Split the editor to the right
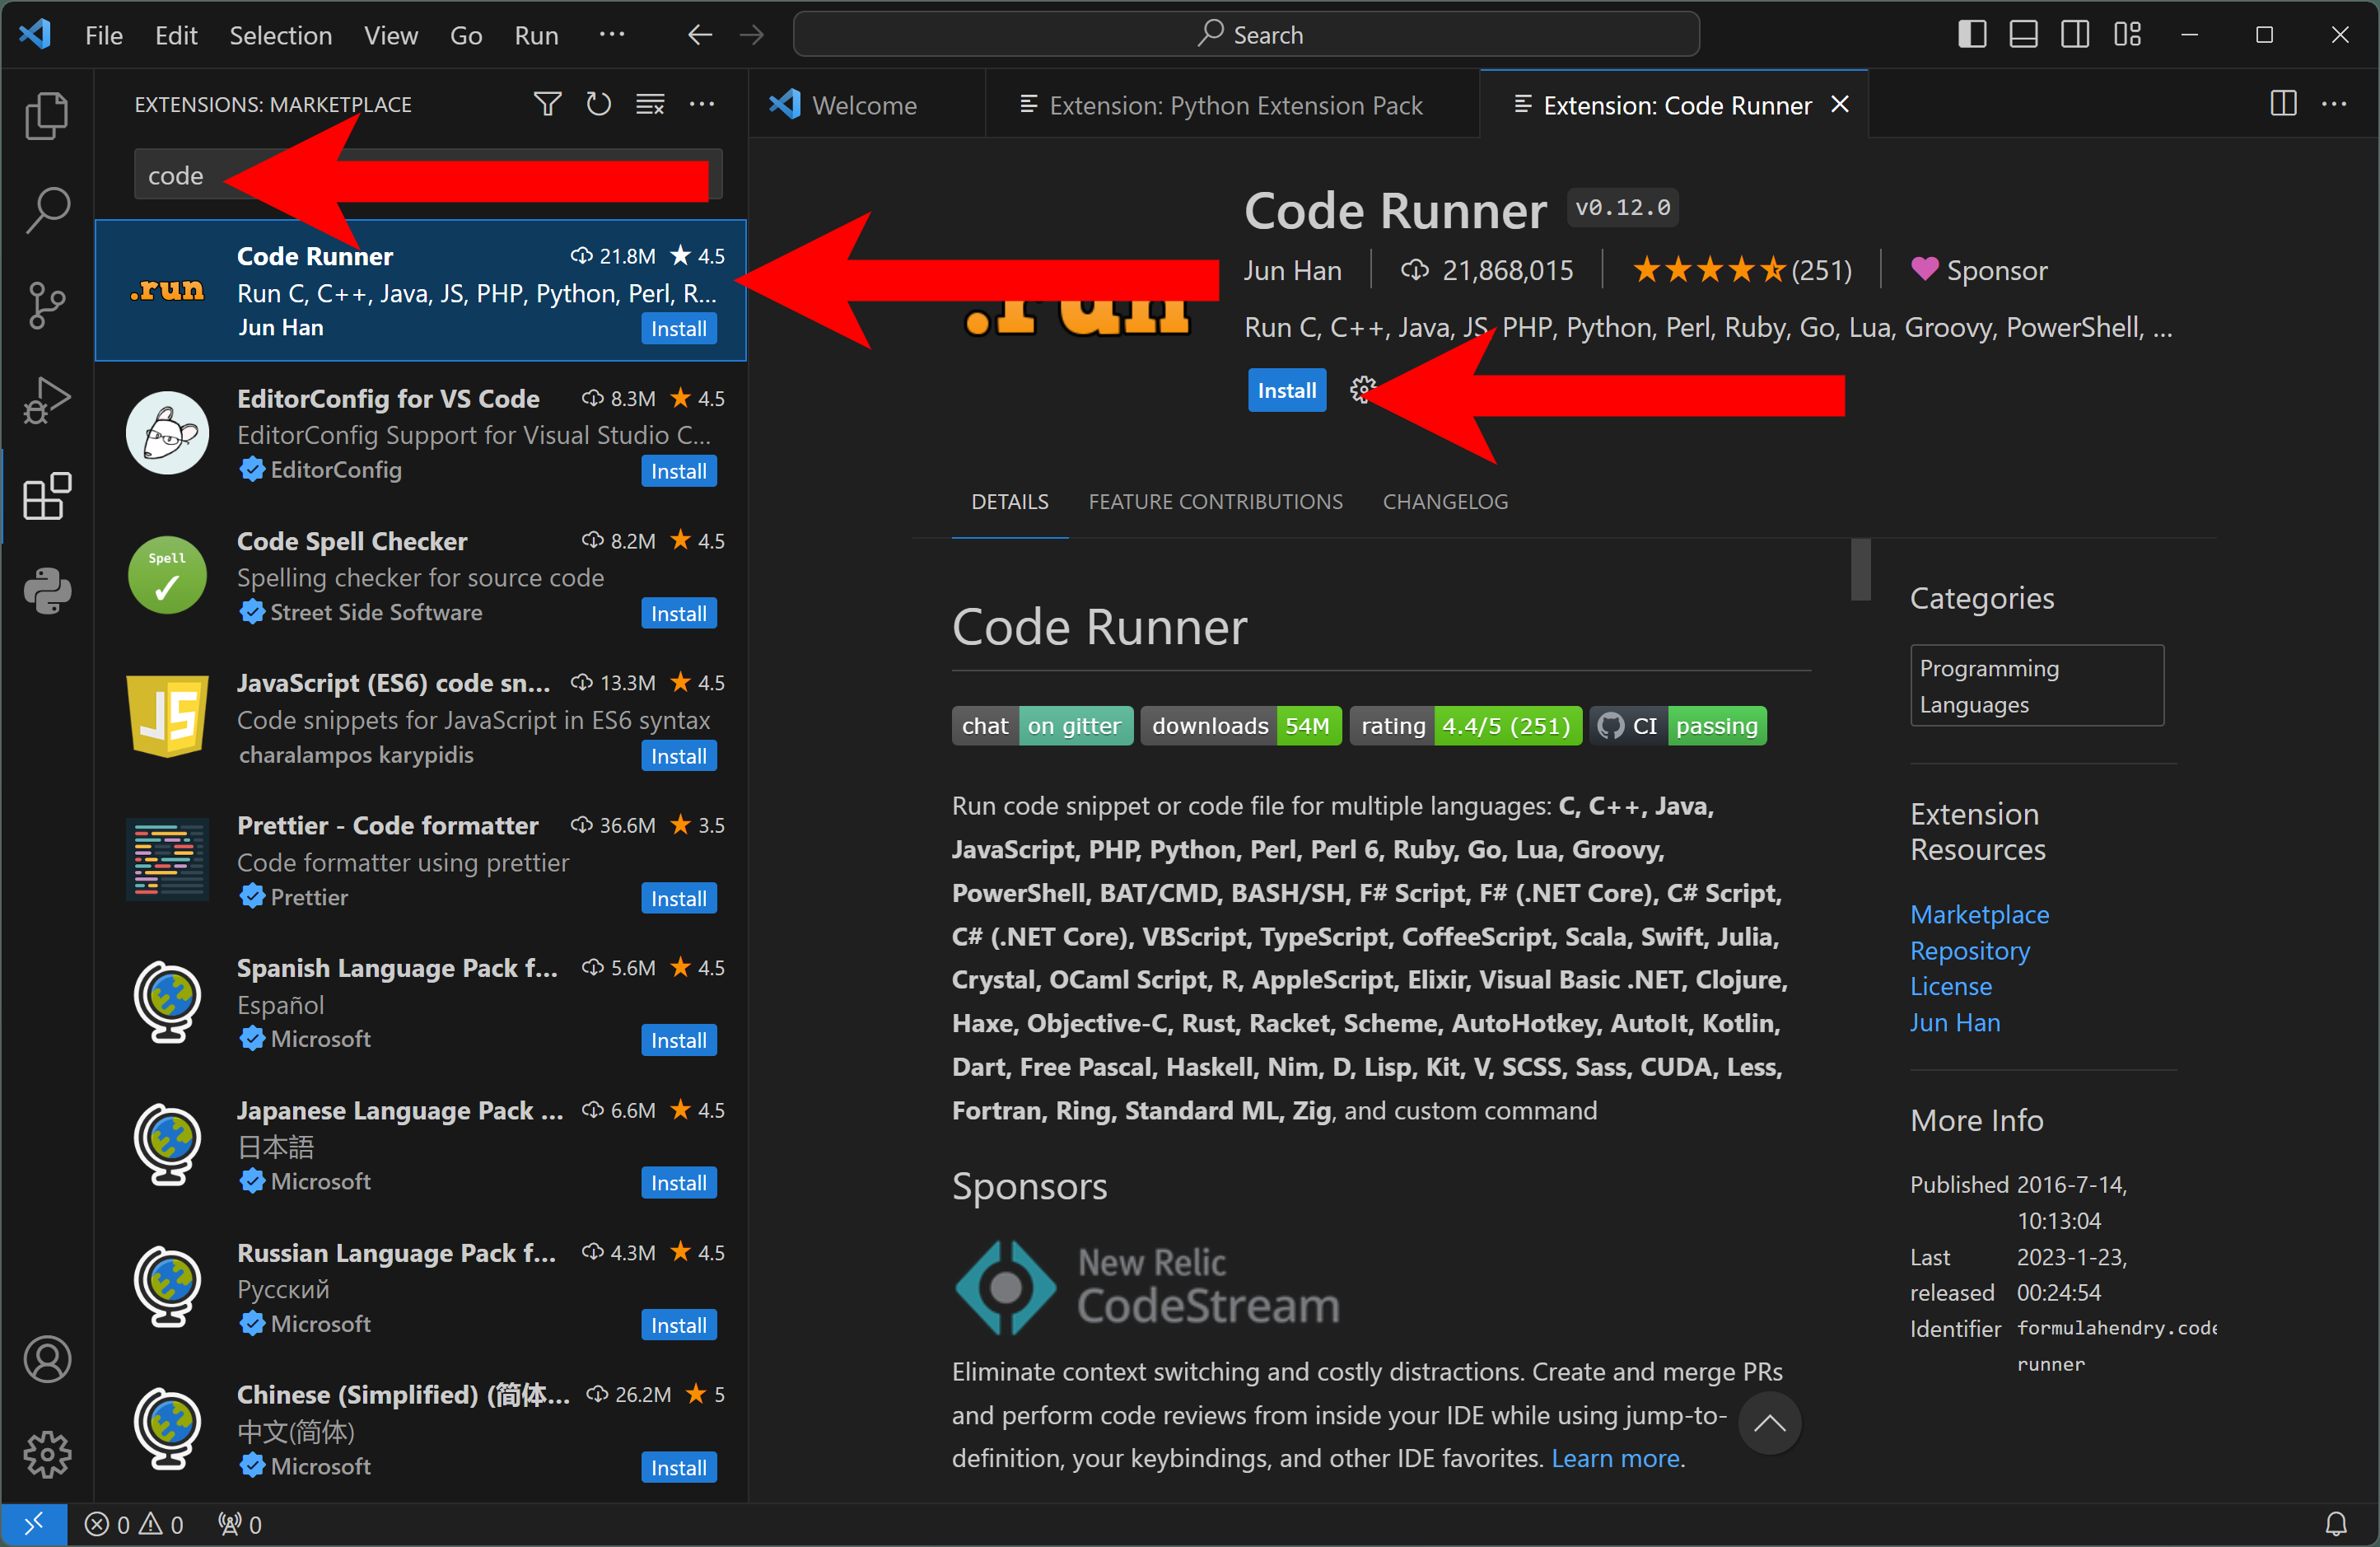 point(2284,104)
